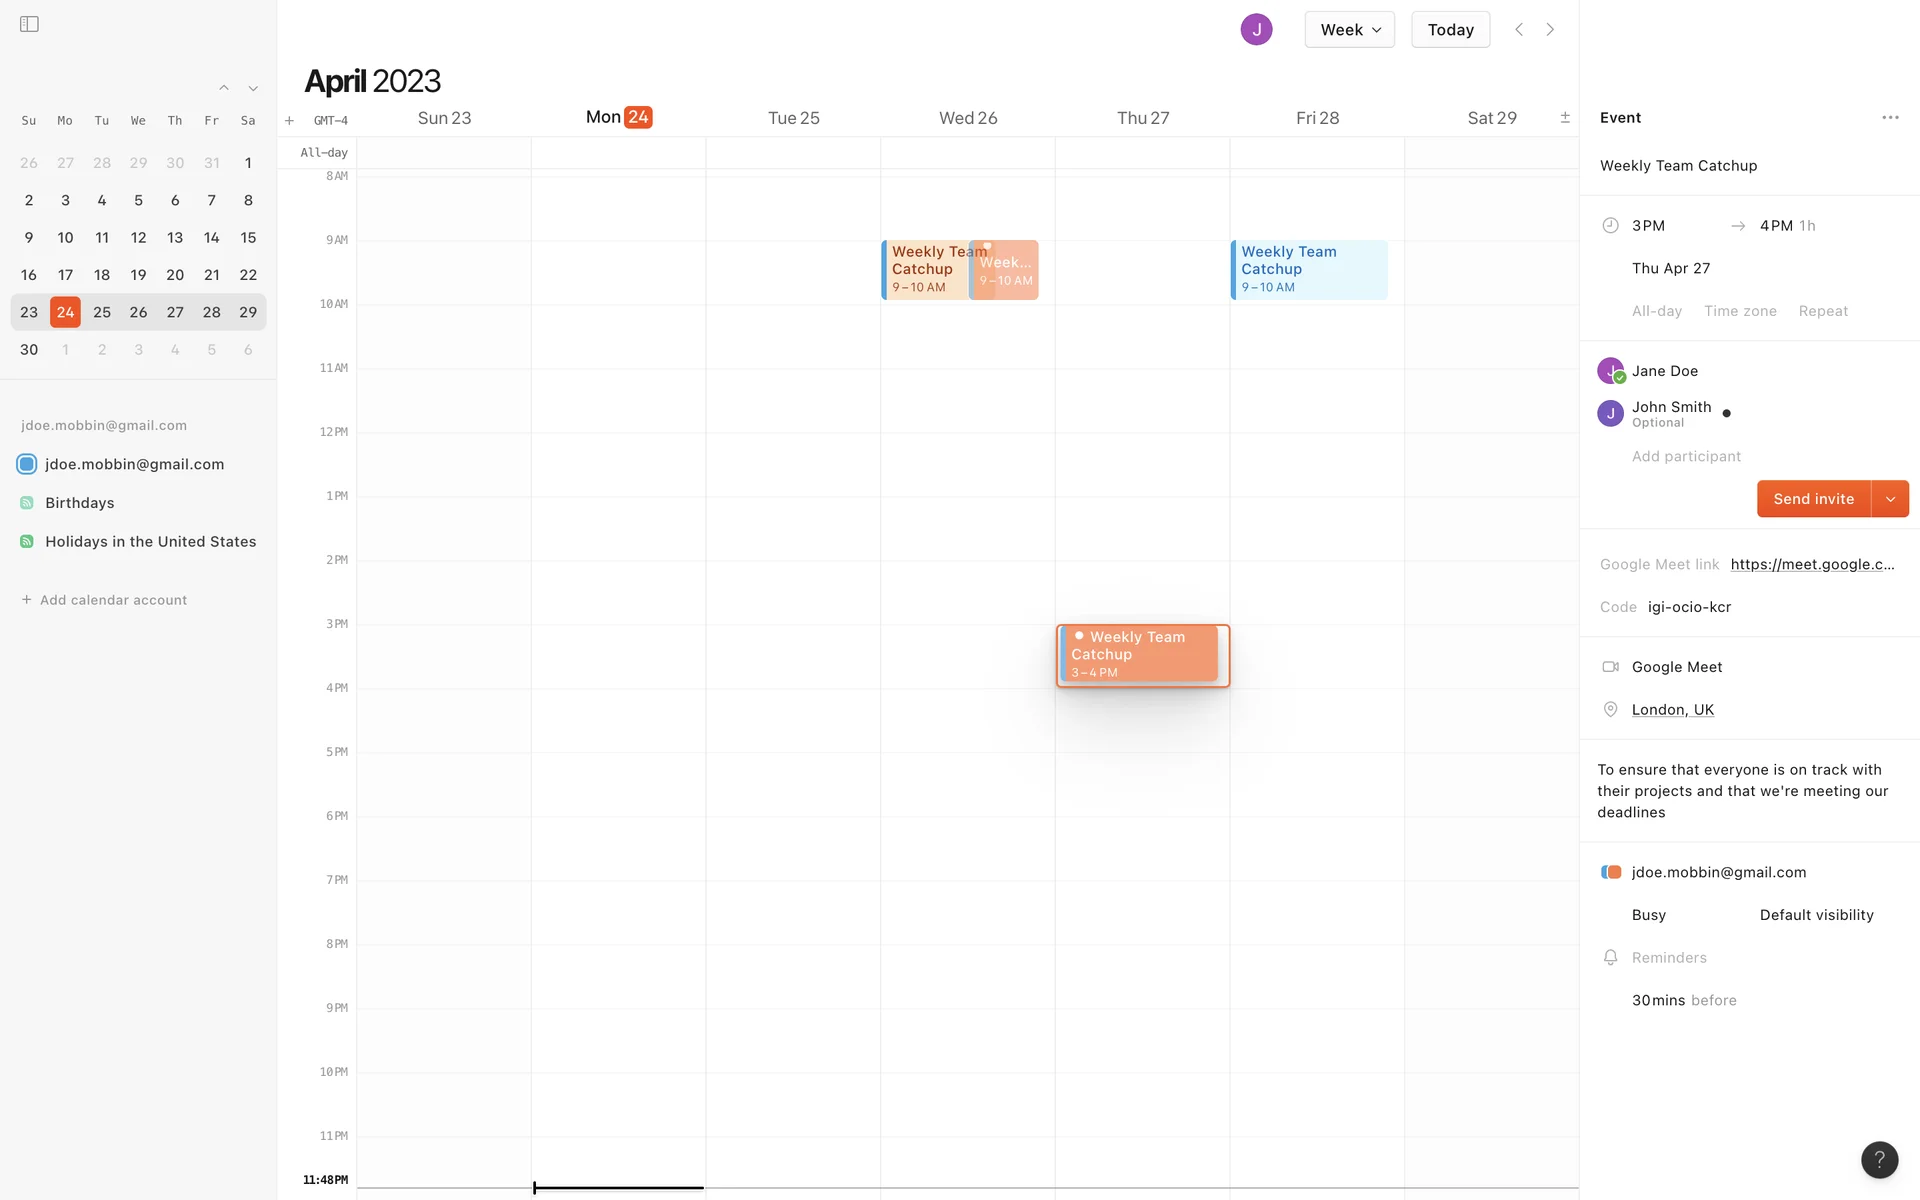Click the plus icon beside GMT-4
The width and height of the screenshot is (1920, 1200).
point(289,121)
